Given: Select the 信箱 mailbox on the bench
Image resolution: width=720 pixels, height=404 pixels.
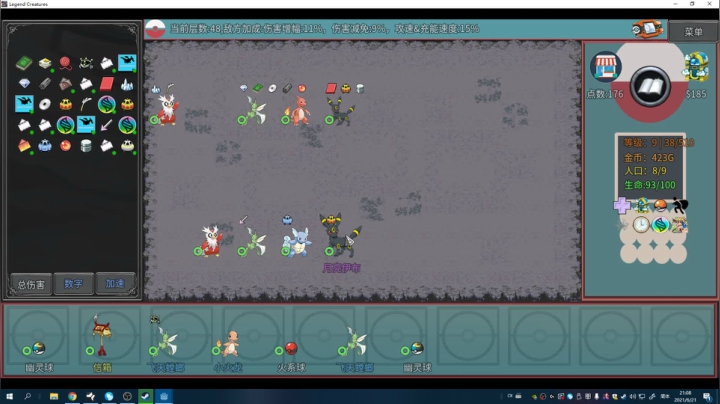Looking at the screenshot, I should coord(102,337).
